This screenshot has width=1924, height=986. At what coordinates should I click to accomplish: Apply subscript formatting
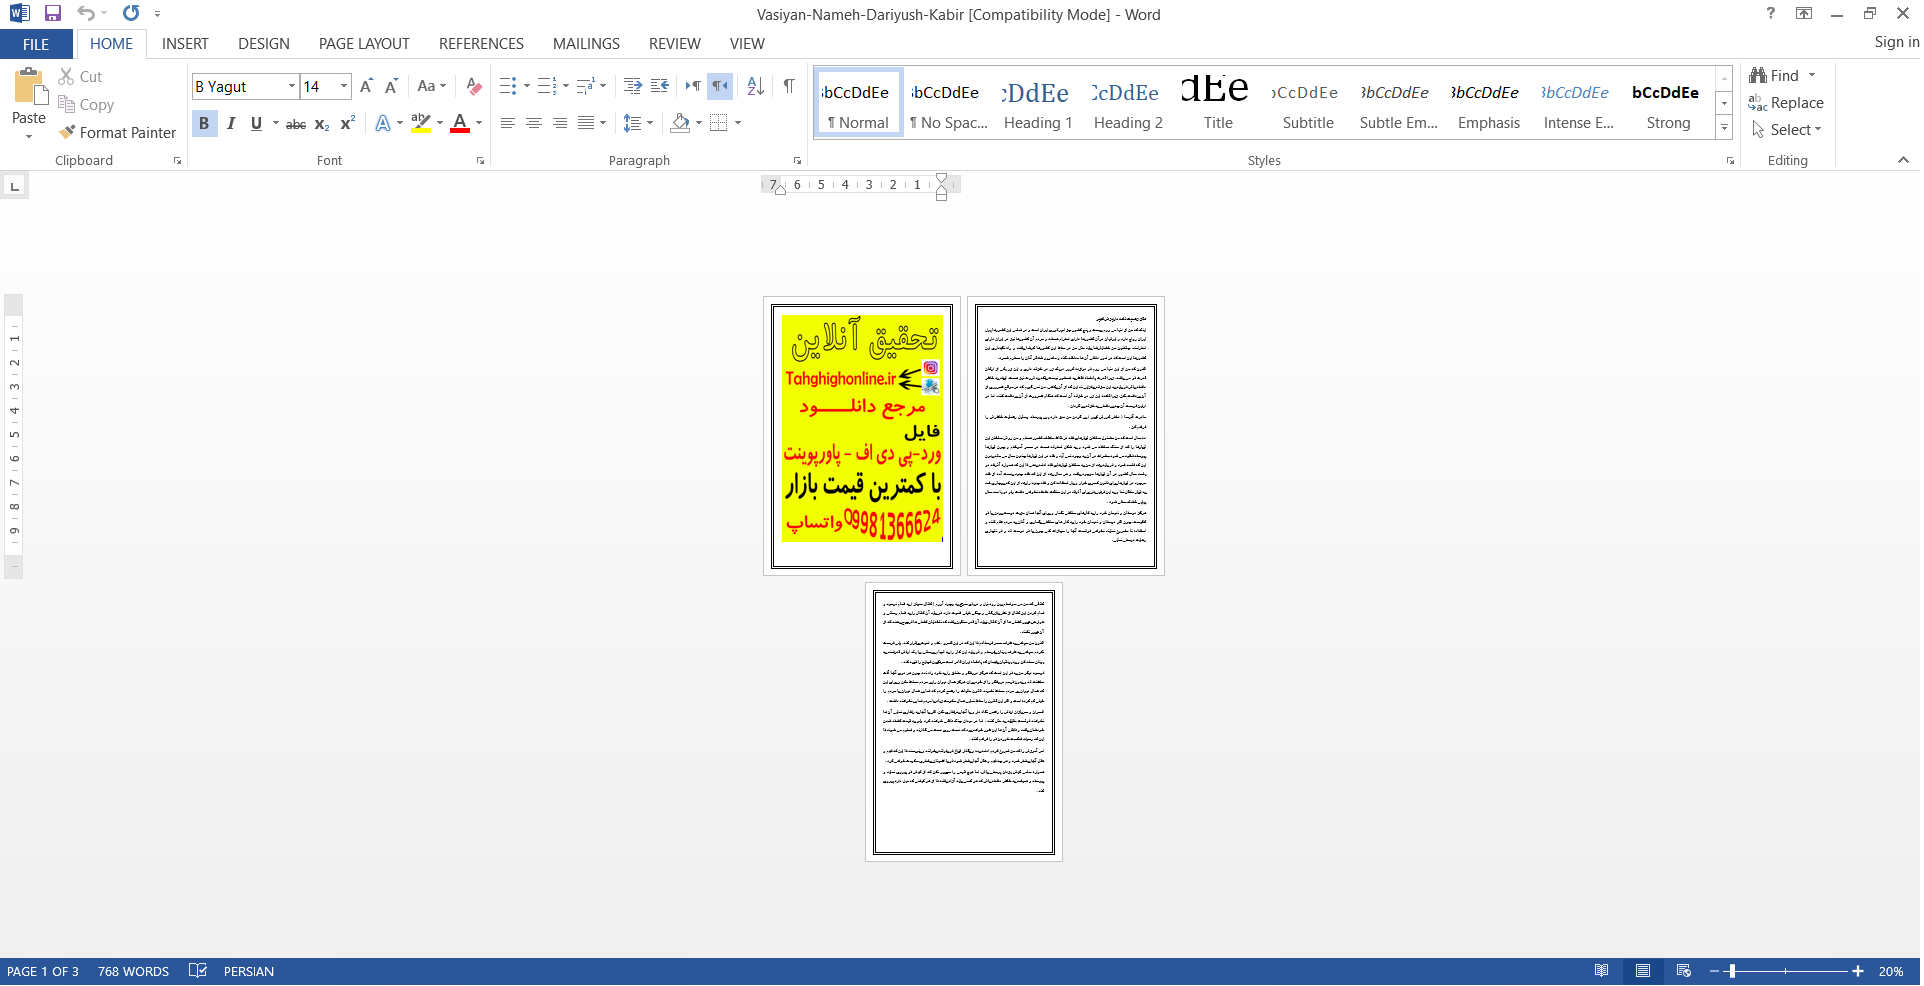[x=322, y=123]
